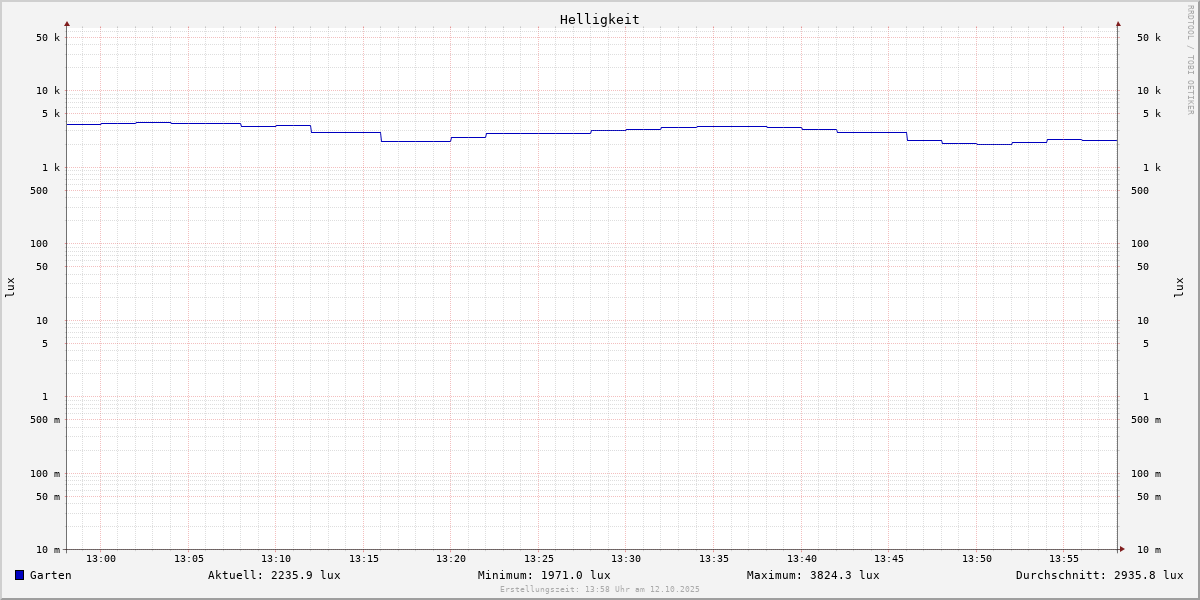The height and width of the screenshot is (600, 1200).
Task: Click the Minimum 1971.0 lux value
Action: tap(544, 575)
